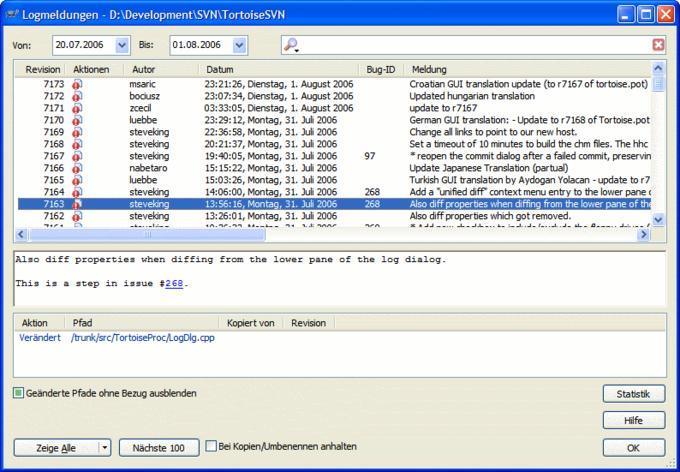Click the log list scroll-up arrow
Screen dimensions: 680x472
tap(658, 68)
